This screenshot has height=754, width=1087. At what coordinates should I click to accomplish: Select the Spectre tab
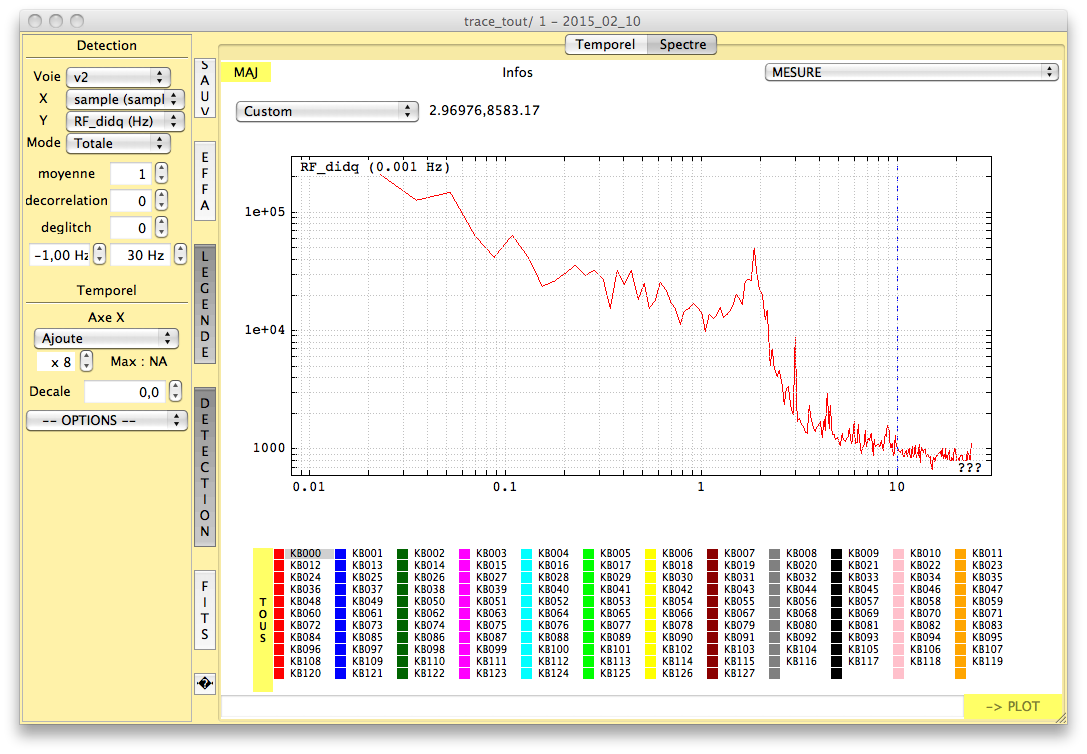[683, 44]
